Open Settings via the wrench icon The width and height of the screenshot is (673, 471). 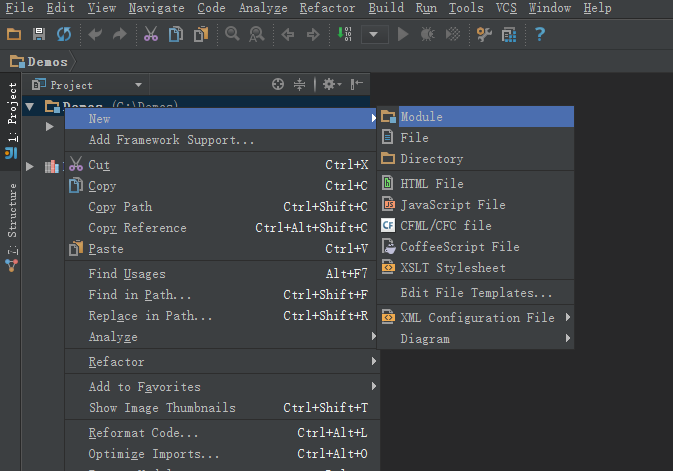[x=484, y=34]
